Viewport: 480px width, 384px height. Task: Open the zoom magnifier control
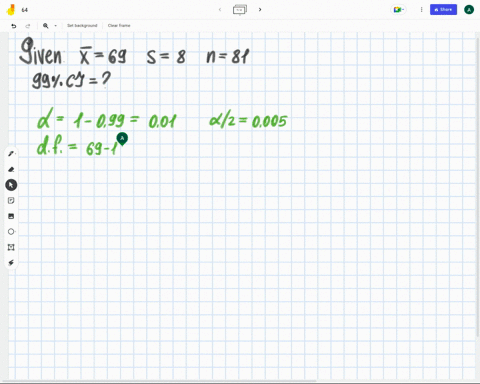pyautogui.click(x=46, y=26)
